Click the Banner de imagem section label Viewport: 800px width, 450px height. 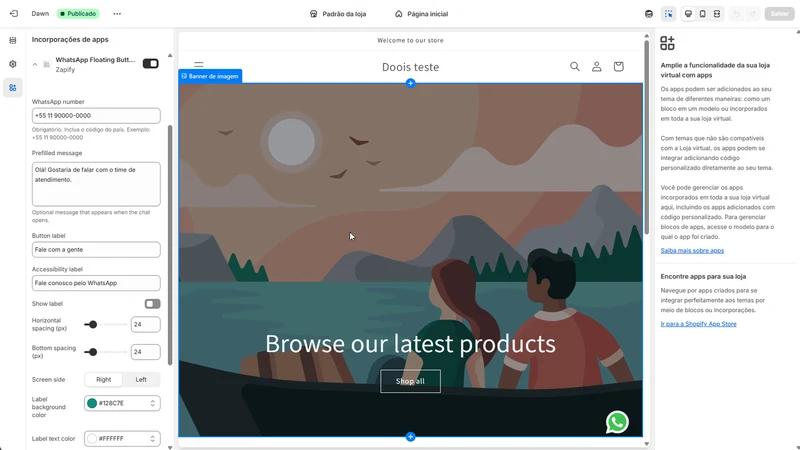pyautogui.click(x=210, y=76)
